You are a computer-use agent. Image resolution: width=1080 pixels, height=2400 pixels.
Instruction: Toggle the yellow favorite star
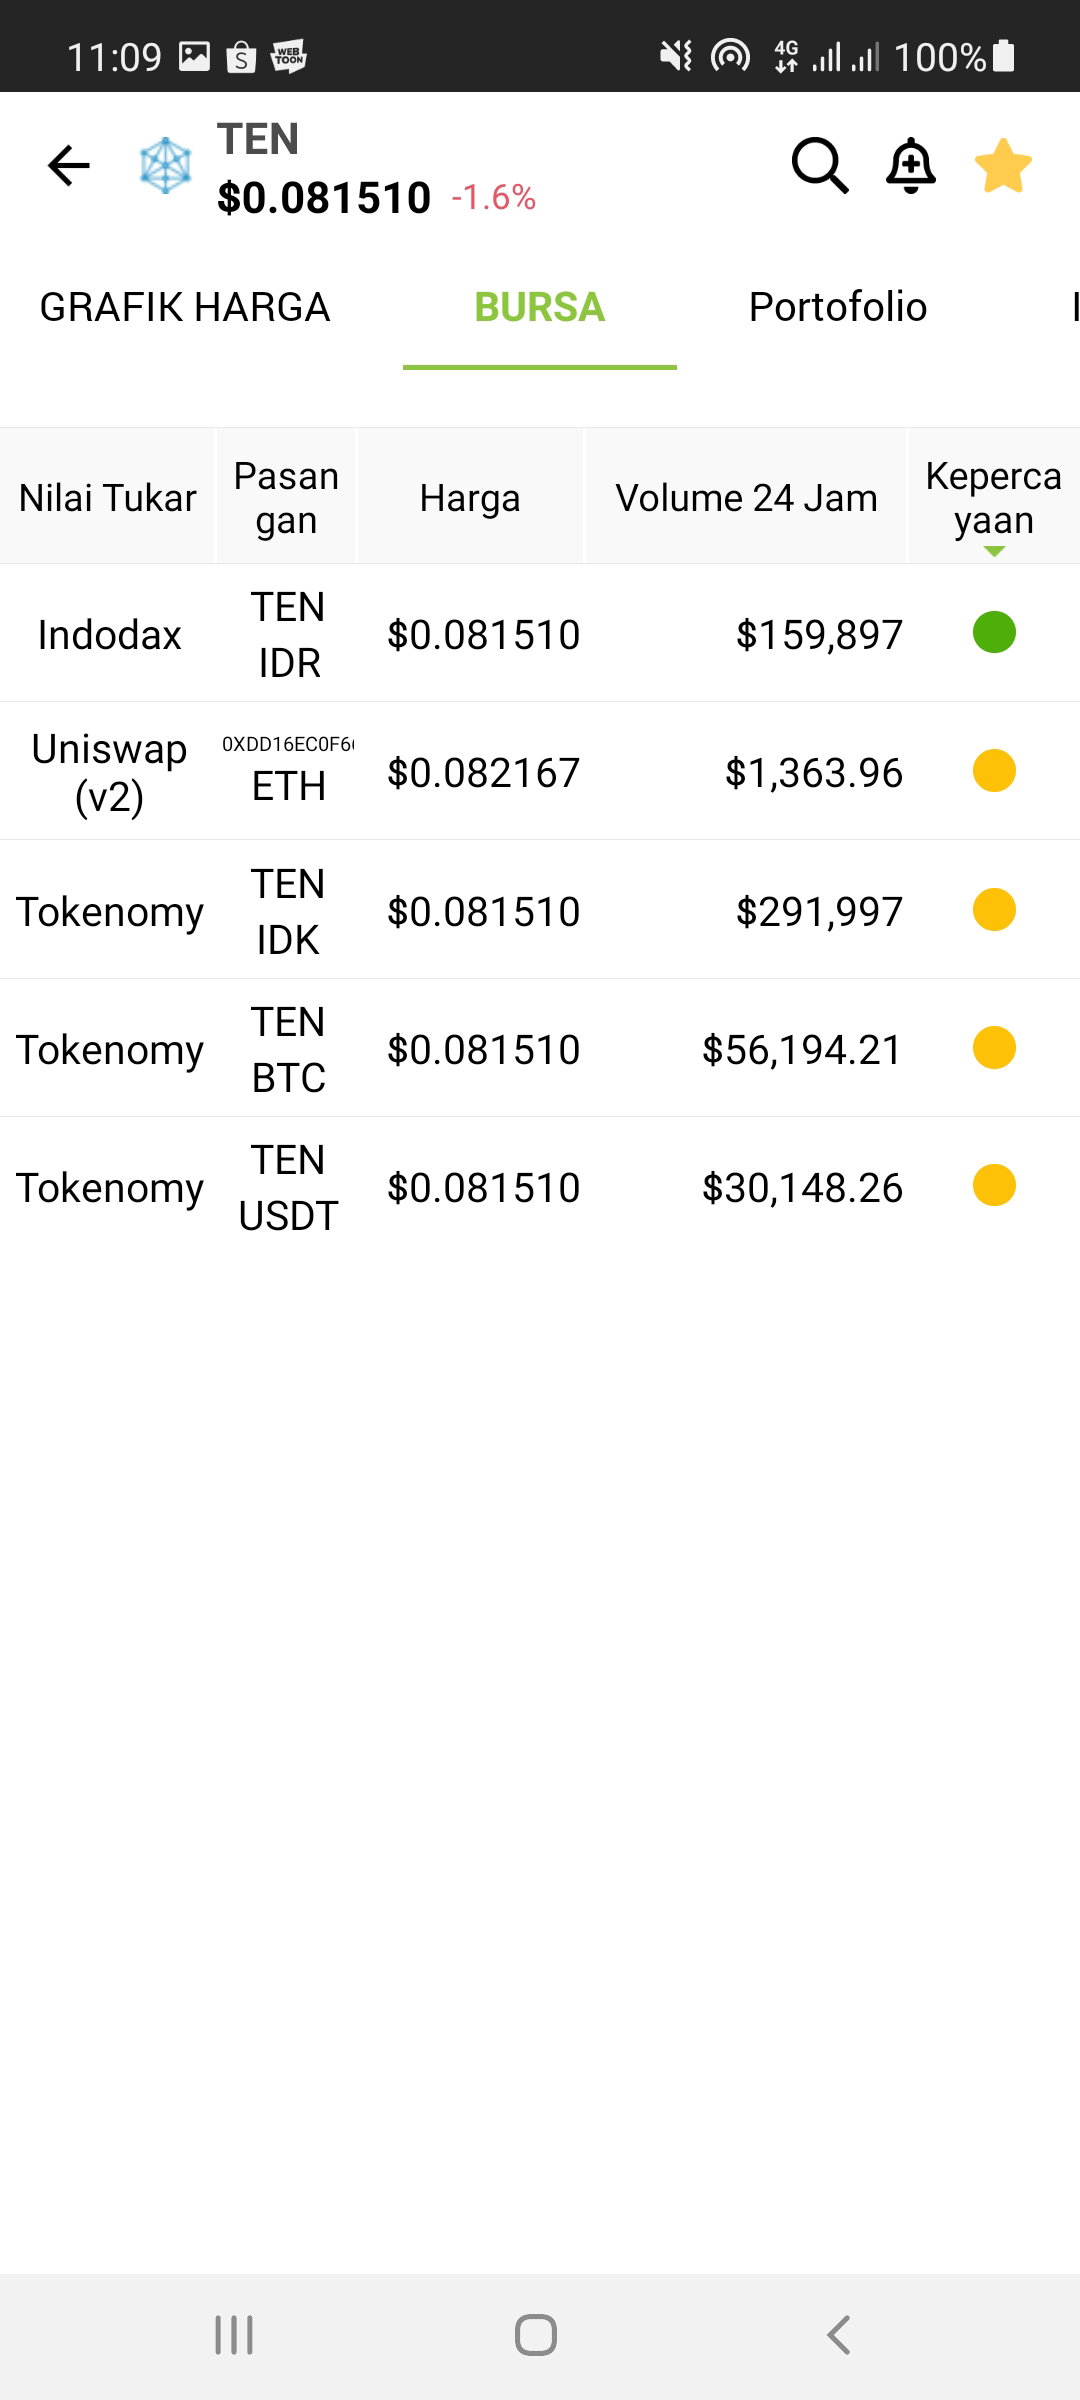[1003, 165]
